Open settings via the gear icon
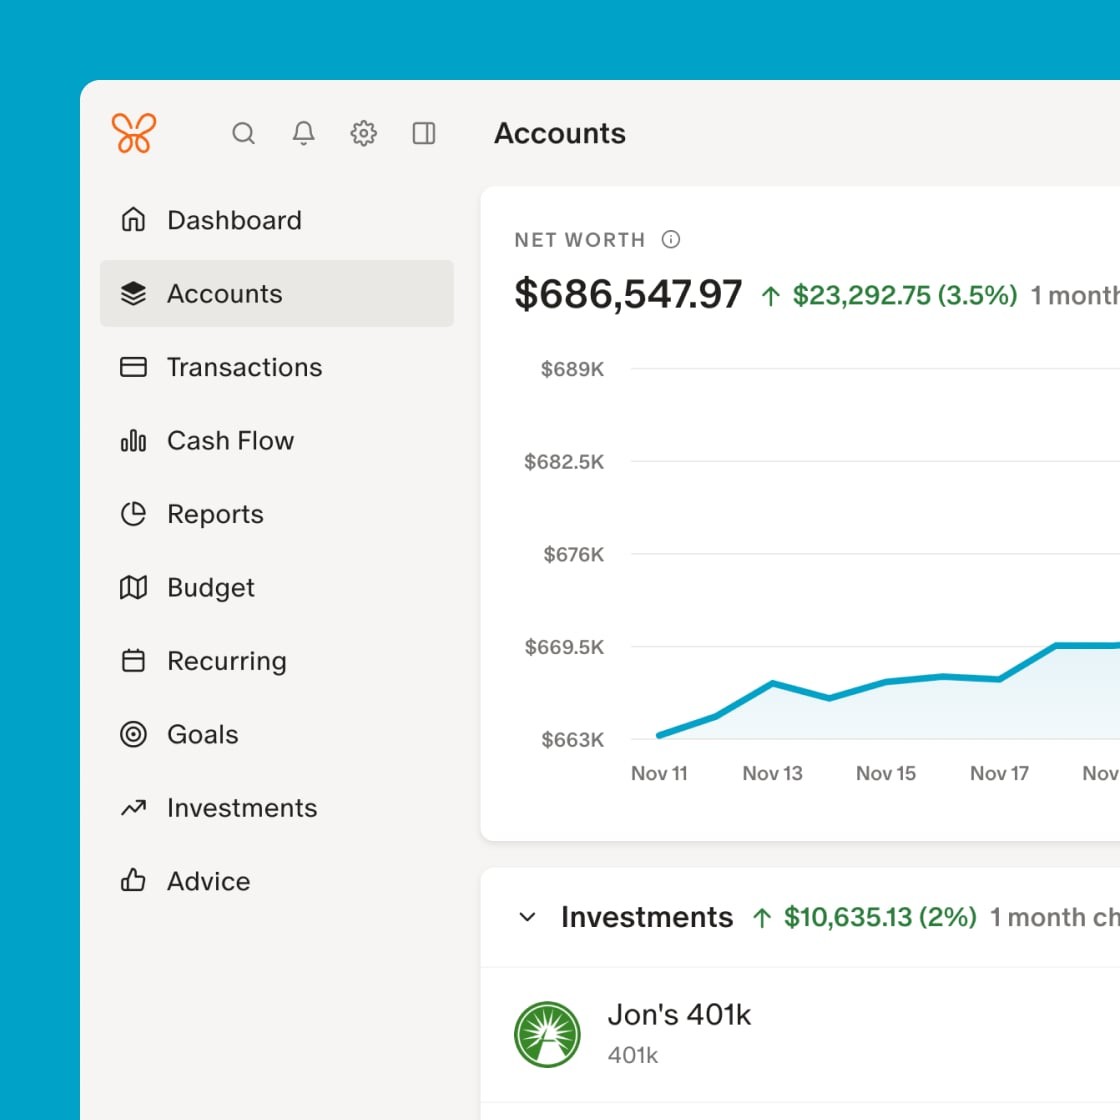1120x1120 pixels. [363, 133]
